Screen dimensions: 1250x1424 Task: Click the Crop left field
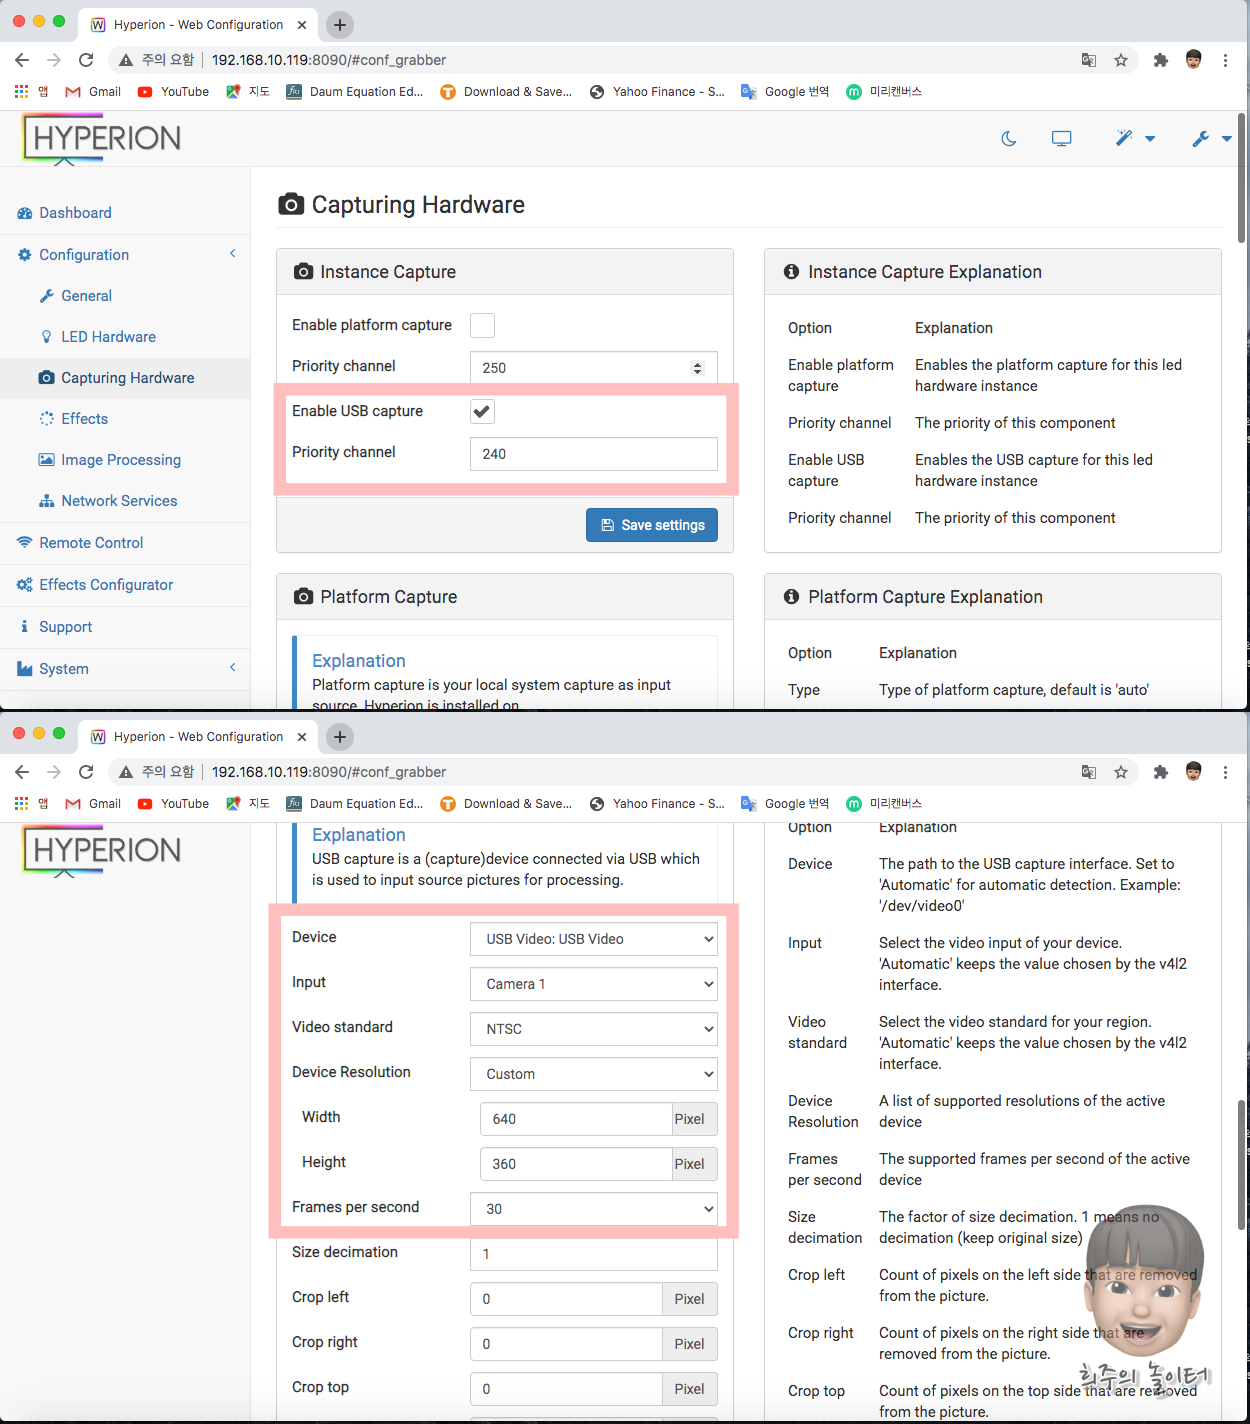[x=566, y=1299]
